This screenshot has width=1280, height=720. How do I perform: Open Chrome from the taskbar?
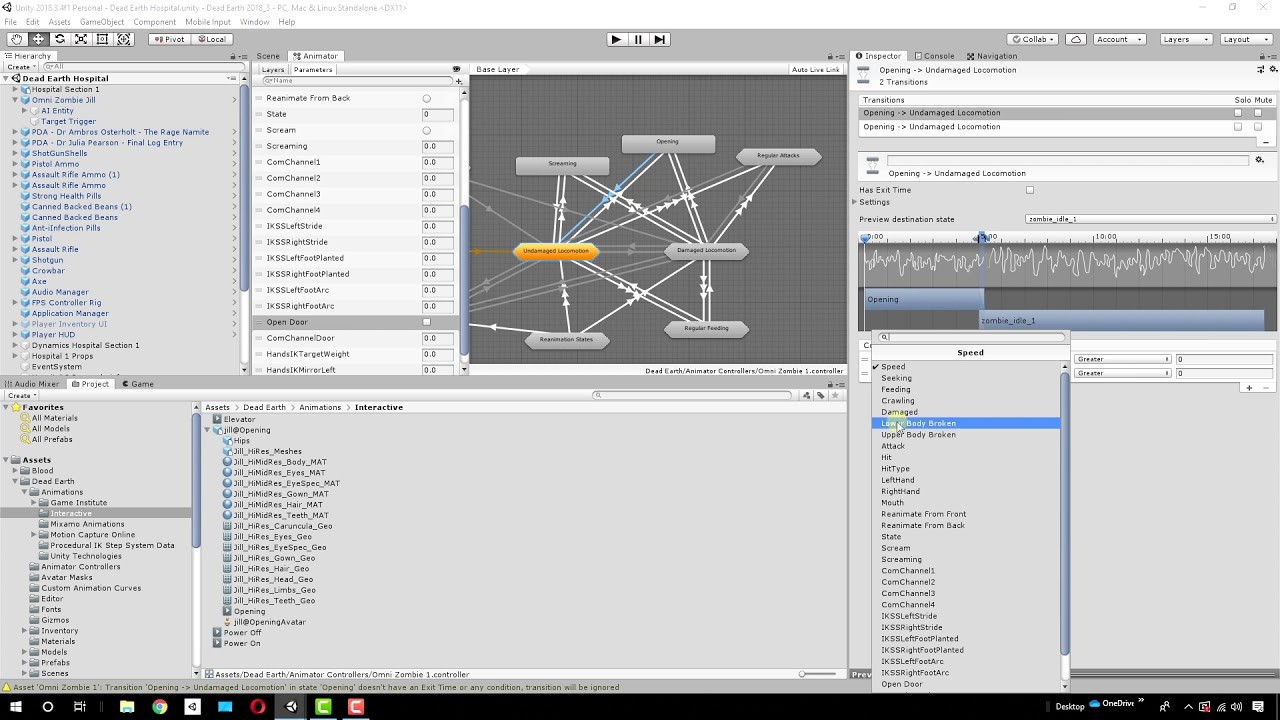(159, 707)
